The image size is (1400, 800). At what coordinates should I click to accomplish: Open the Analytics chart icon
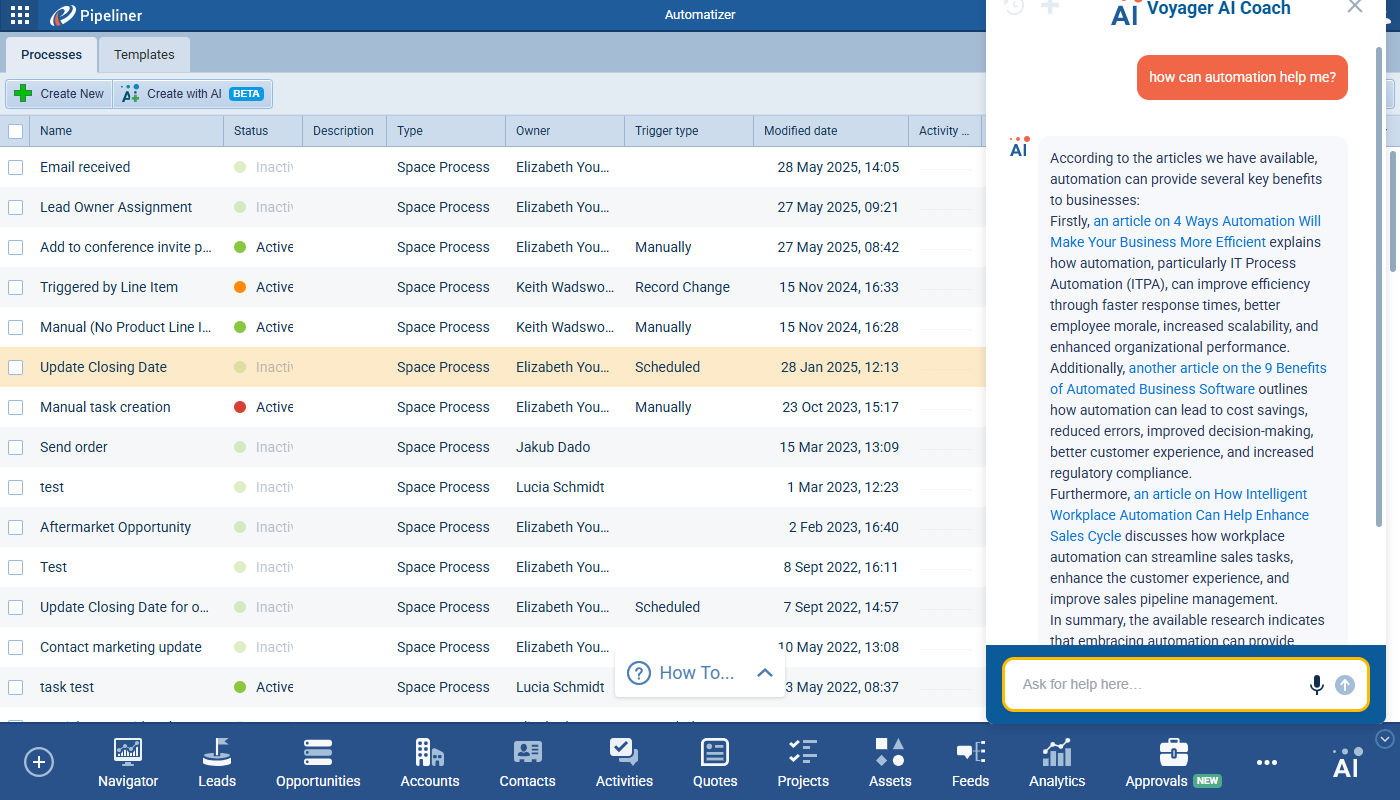point(1057,753)
